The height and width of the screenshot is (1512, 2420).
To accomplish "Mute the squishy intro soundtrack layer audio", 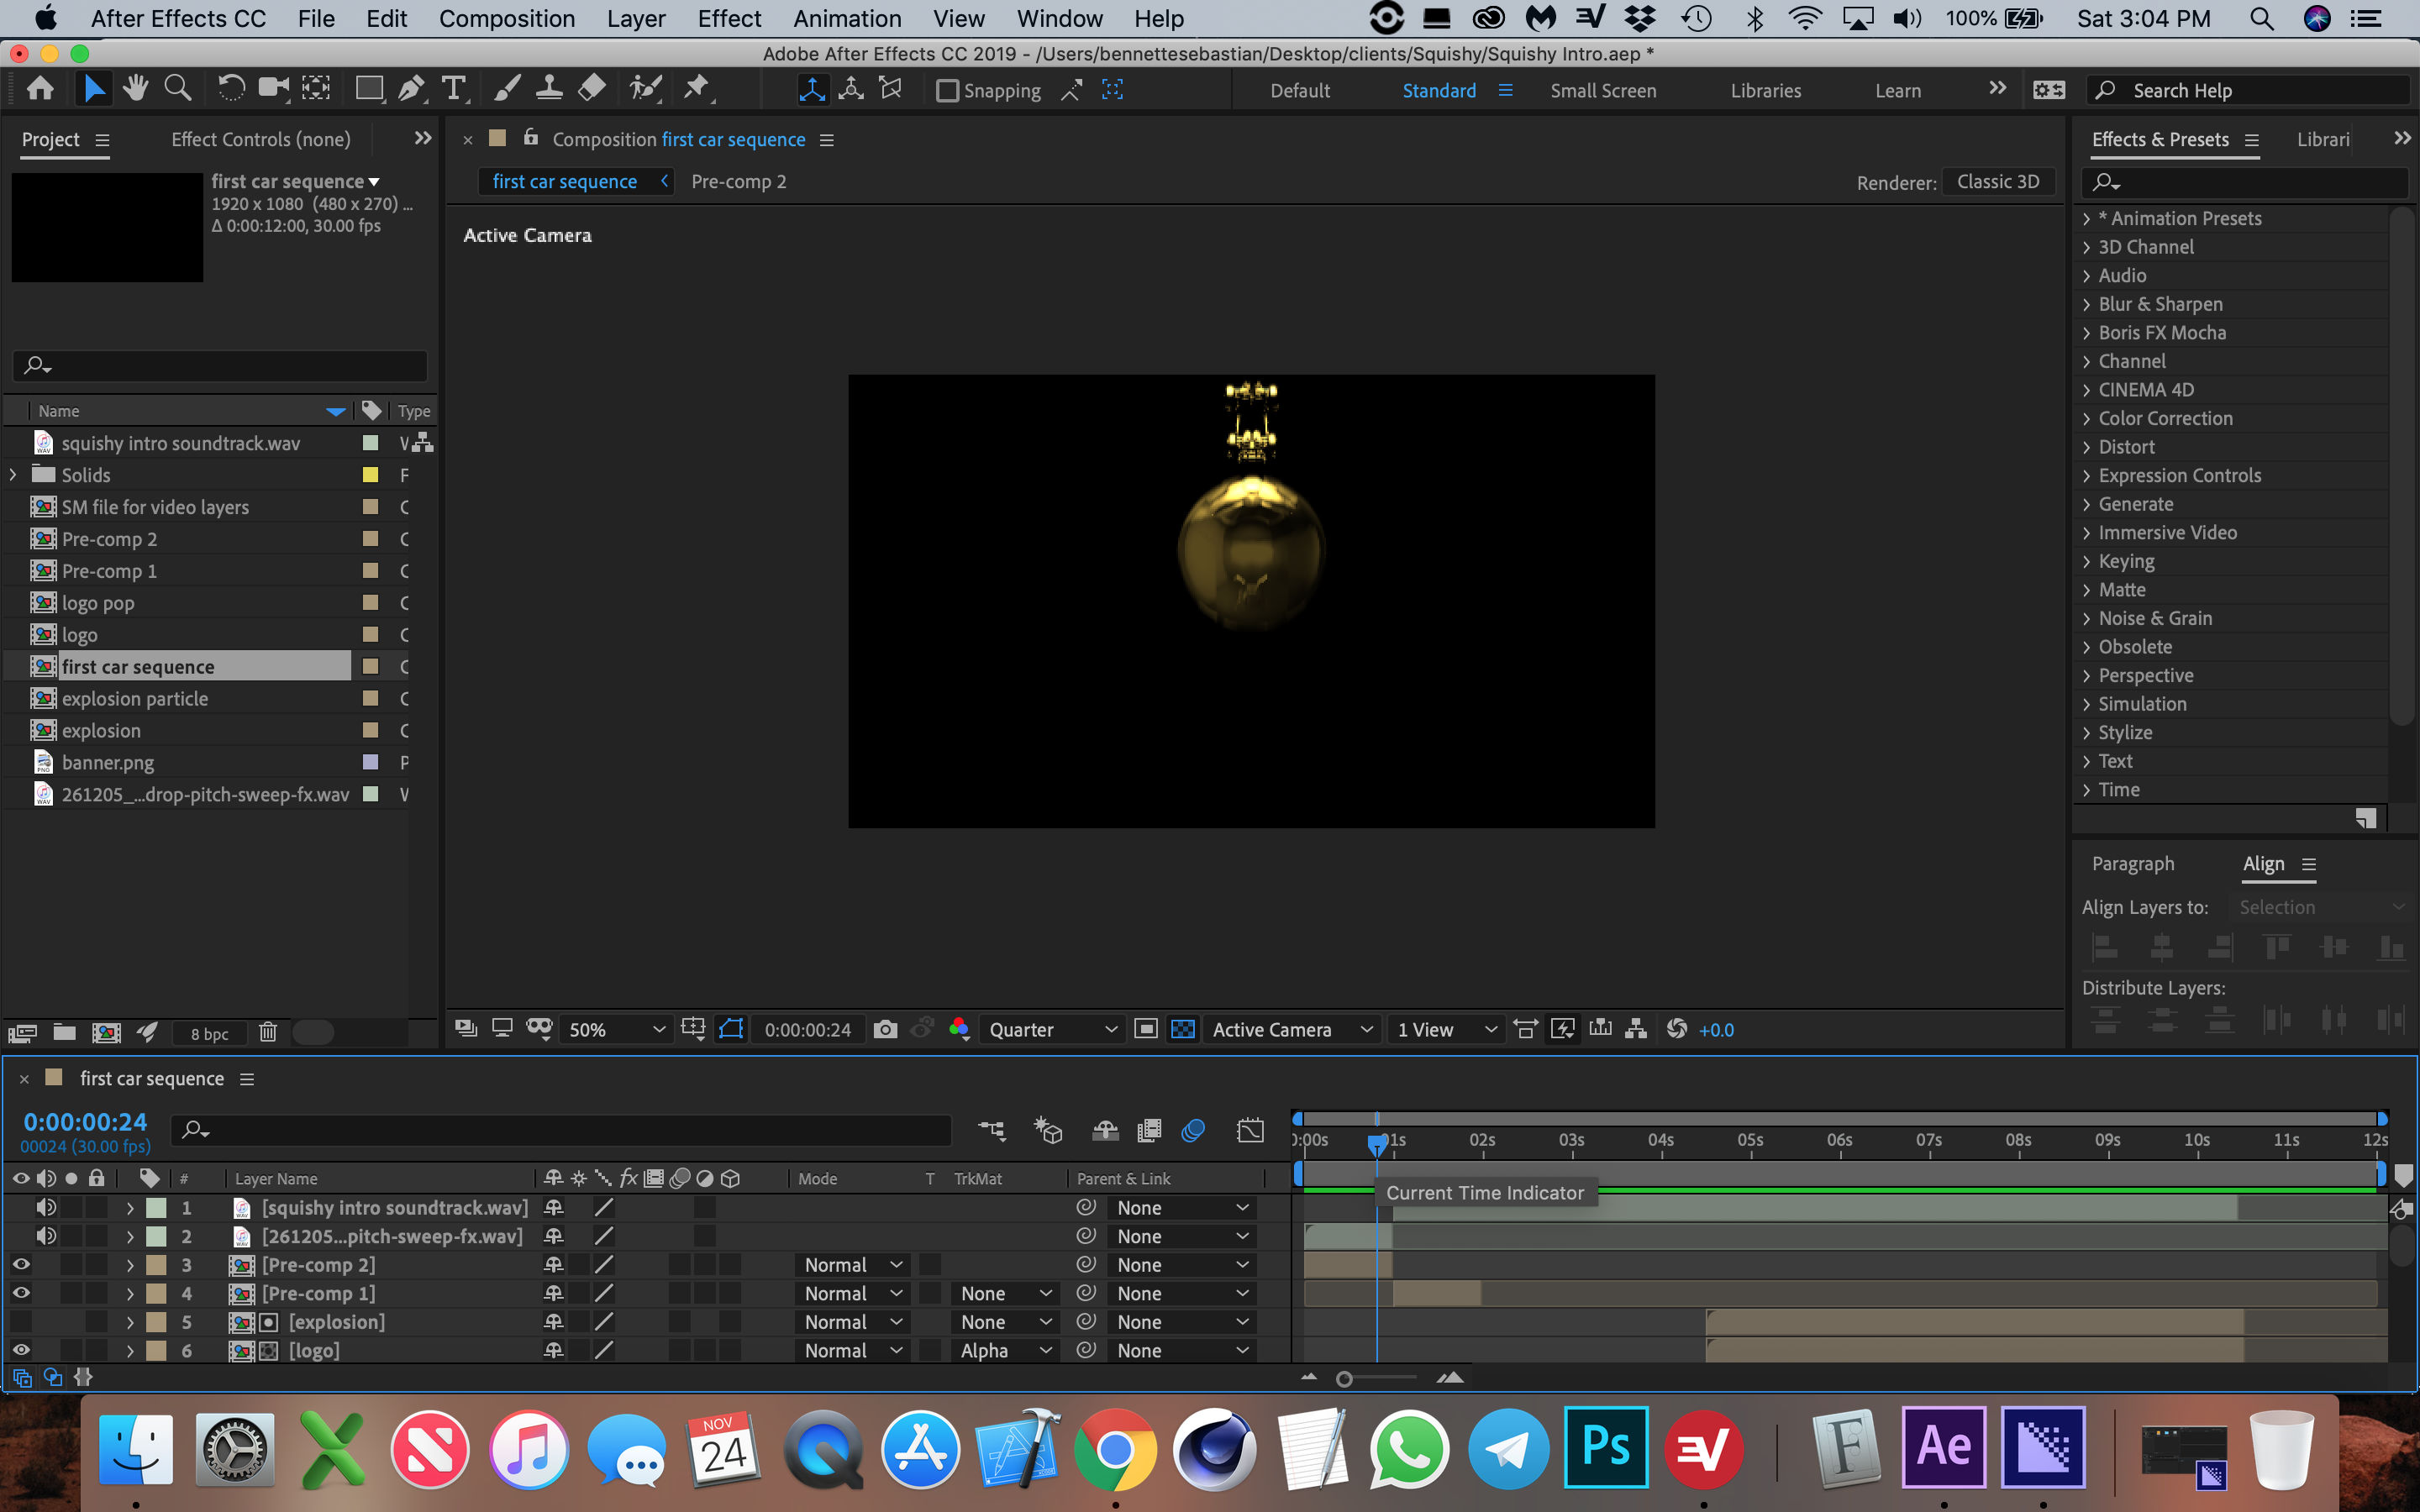I will pyautogui.click(x=45, y=1207).
